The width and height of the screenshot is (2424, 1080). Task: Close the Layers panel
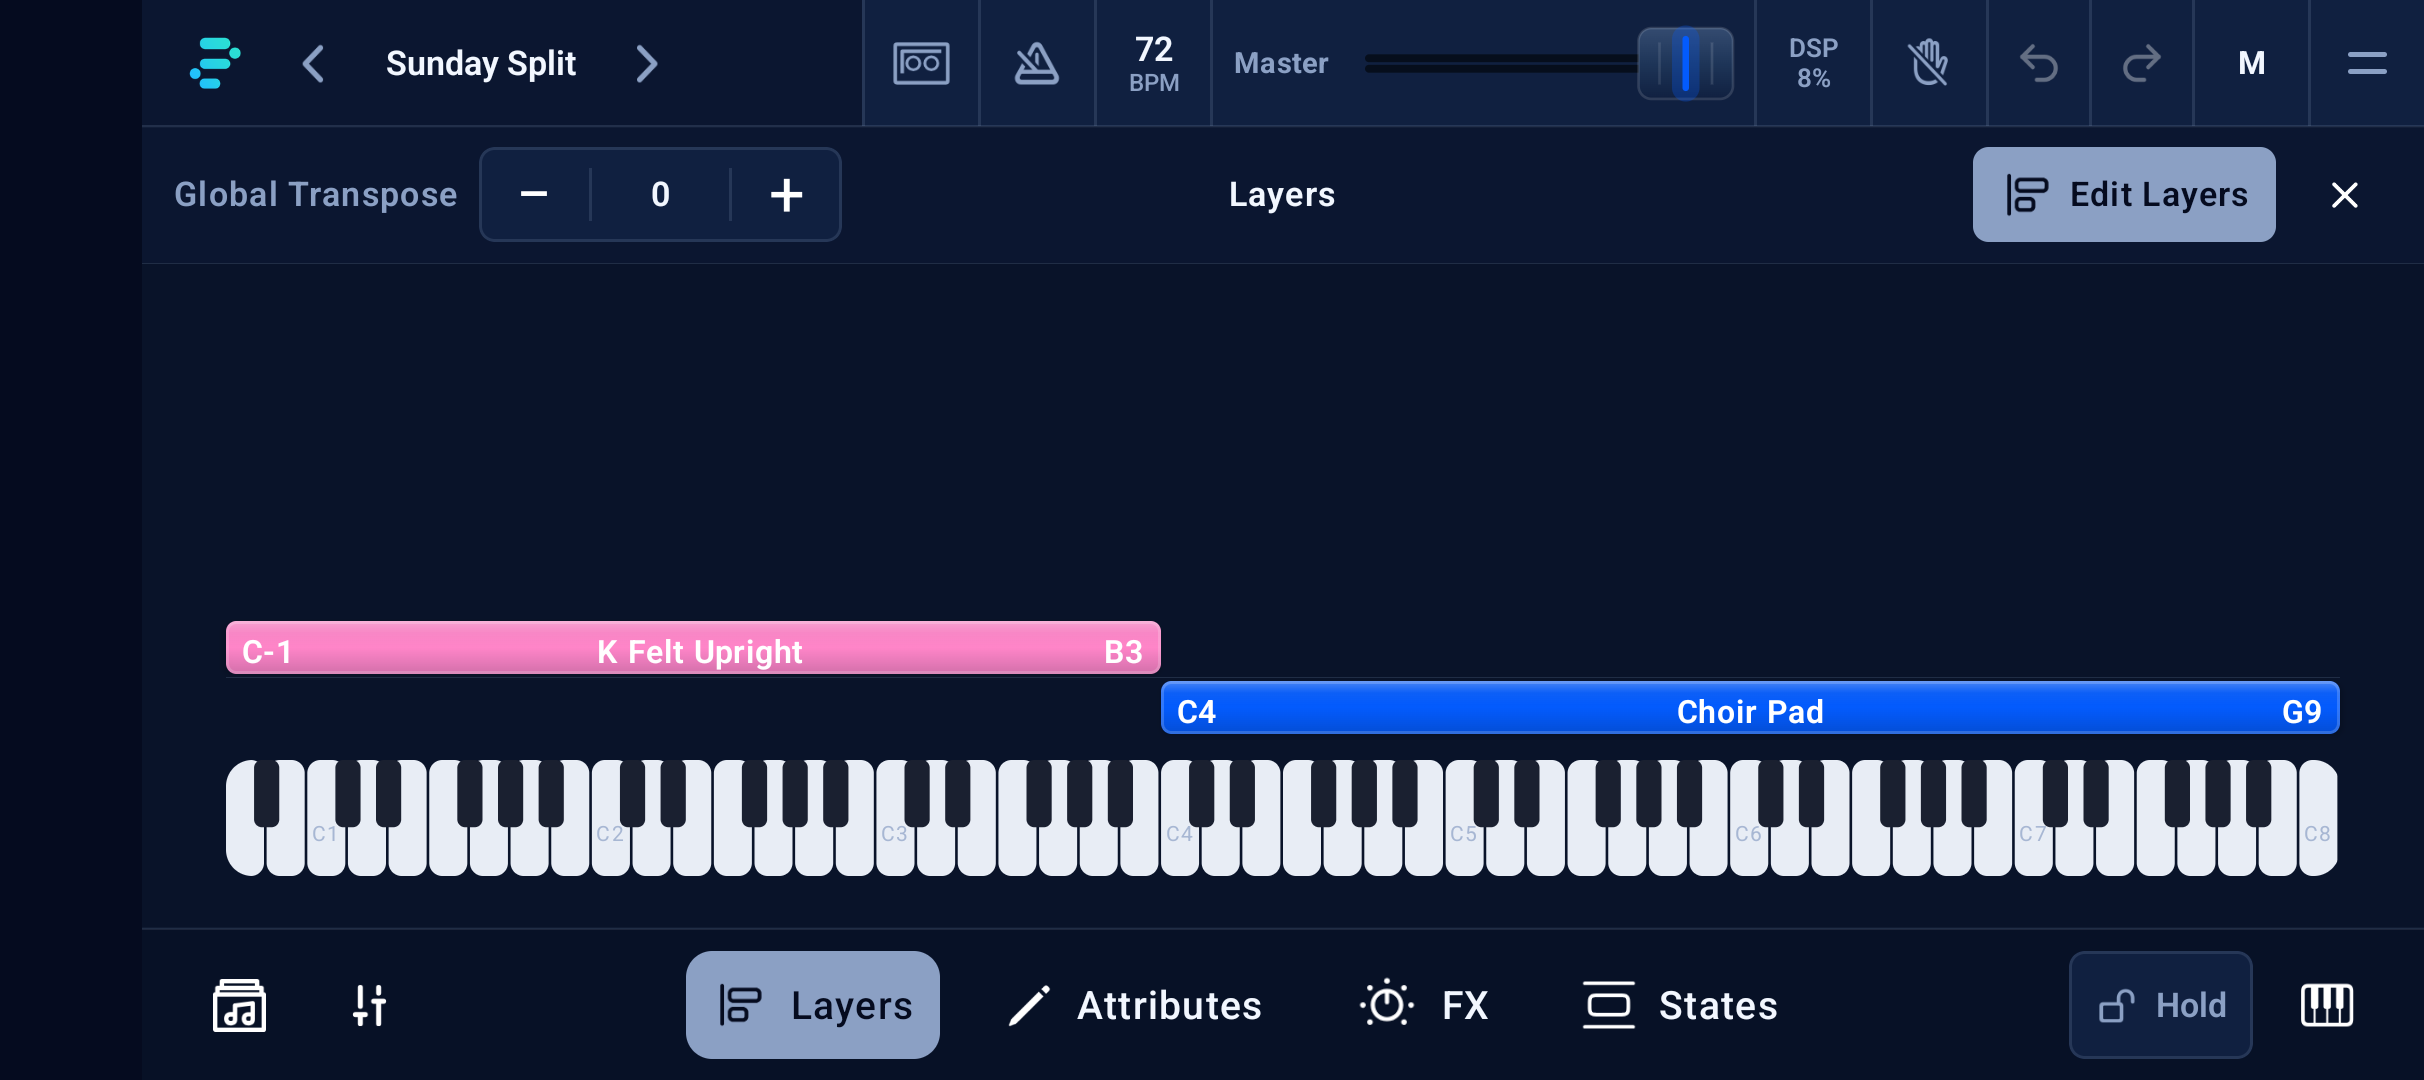[x=2344, y=194]
